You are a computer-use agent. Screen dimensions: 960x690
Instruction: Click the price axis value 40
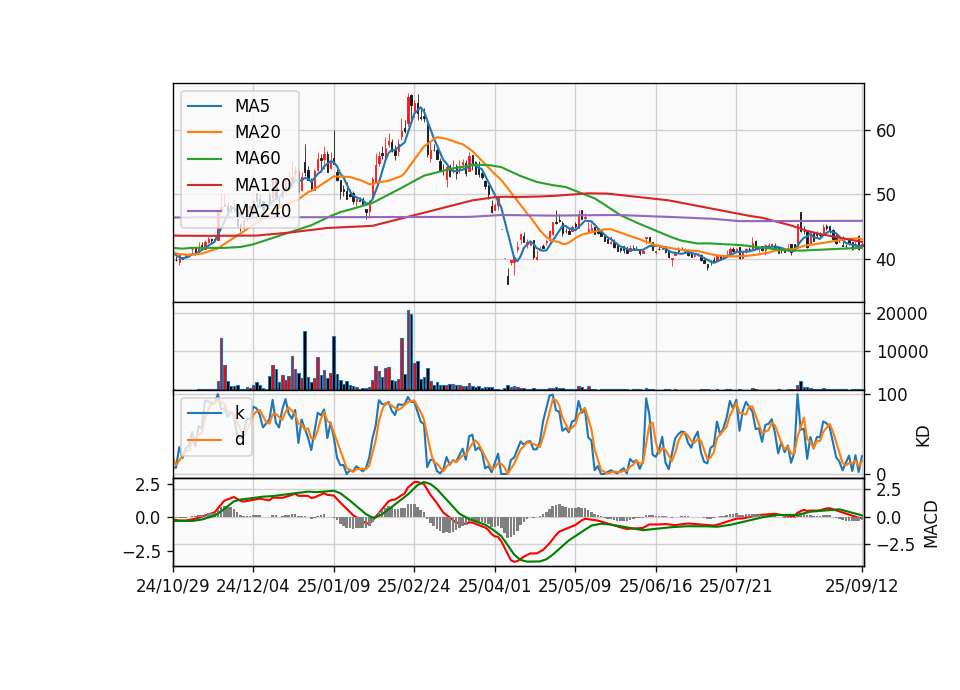pyautogui.click(x=886, y=260)
